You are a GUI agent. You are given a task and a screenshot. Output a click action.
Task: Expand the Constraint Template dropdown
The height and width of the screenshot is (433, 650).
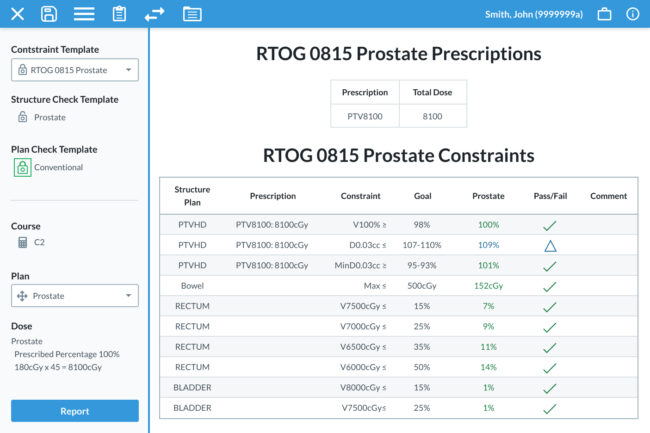(75, 70)
